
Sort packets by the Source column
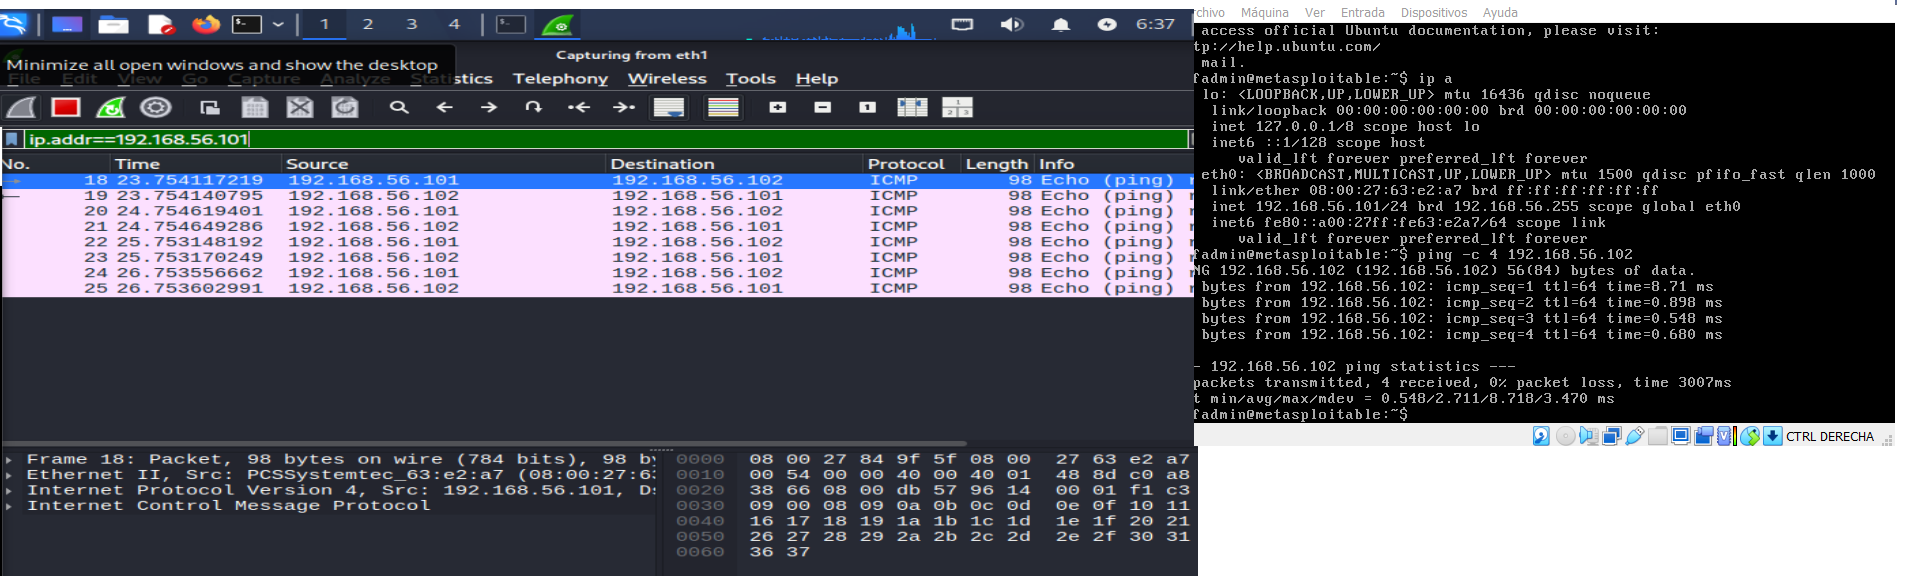pos(444,164)
